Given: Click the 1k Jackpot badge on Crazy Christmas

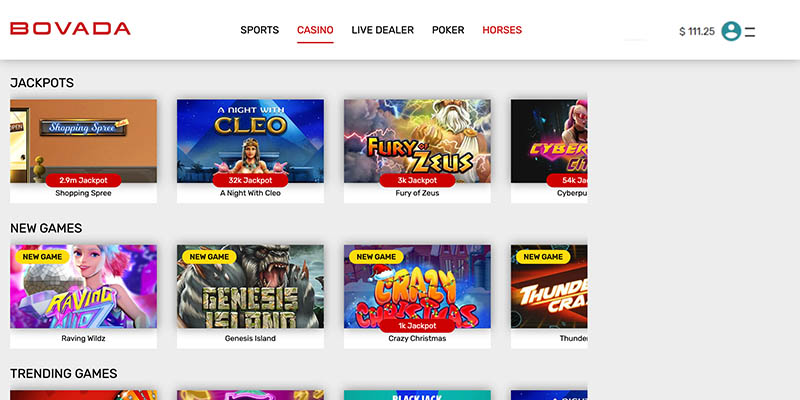Looking at the screenshot, I should [417, 326].
